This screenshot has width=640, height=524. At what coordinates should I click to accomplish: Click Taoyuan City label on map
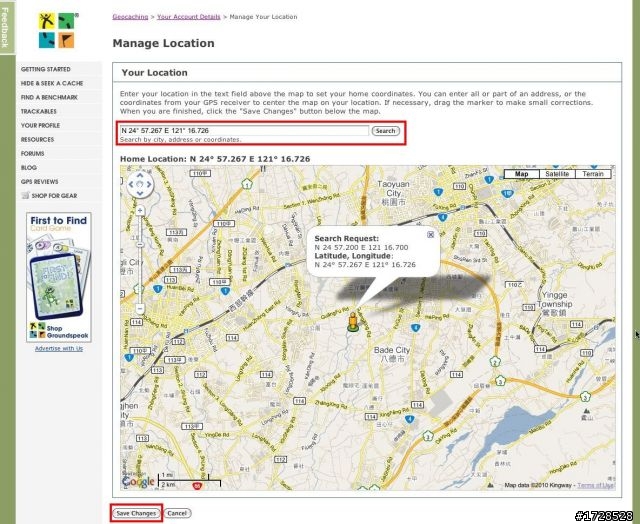tap(393, 193)
